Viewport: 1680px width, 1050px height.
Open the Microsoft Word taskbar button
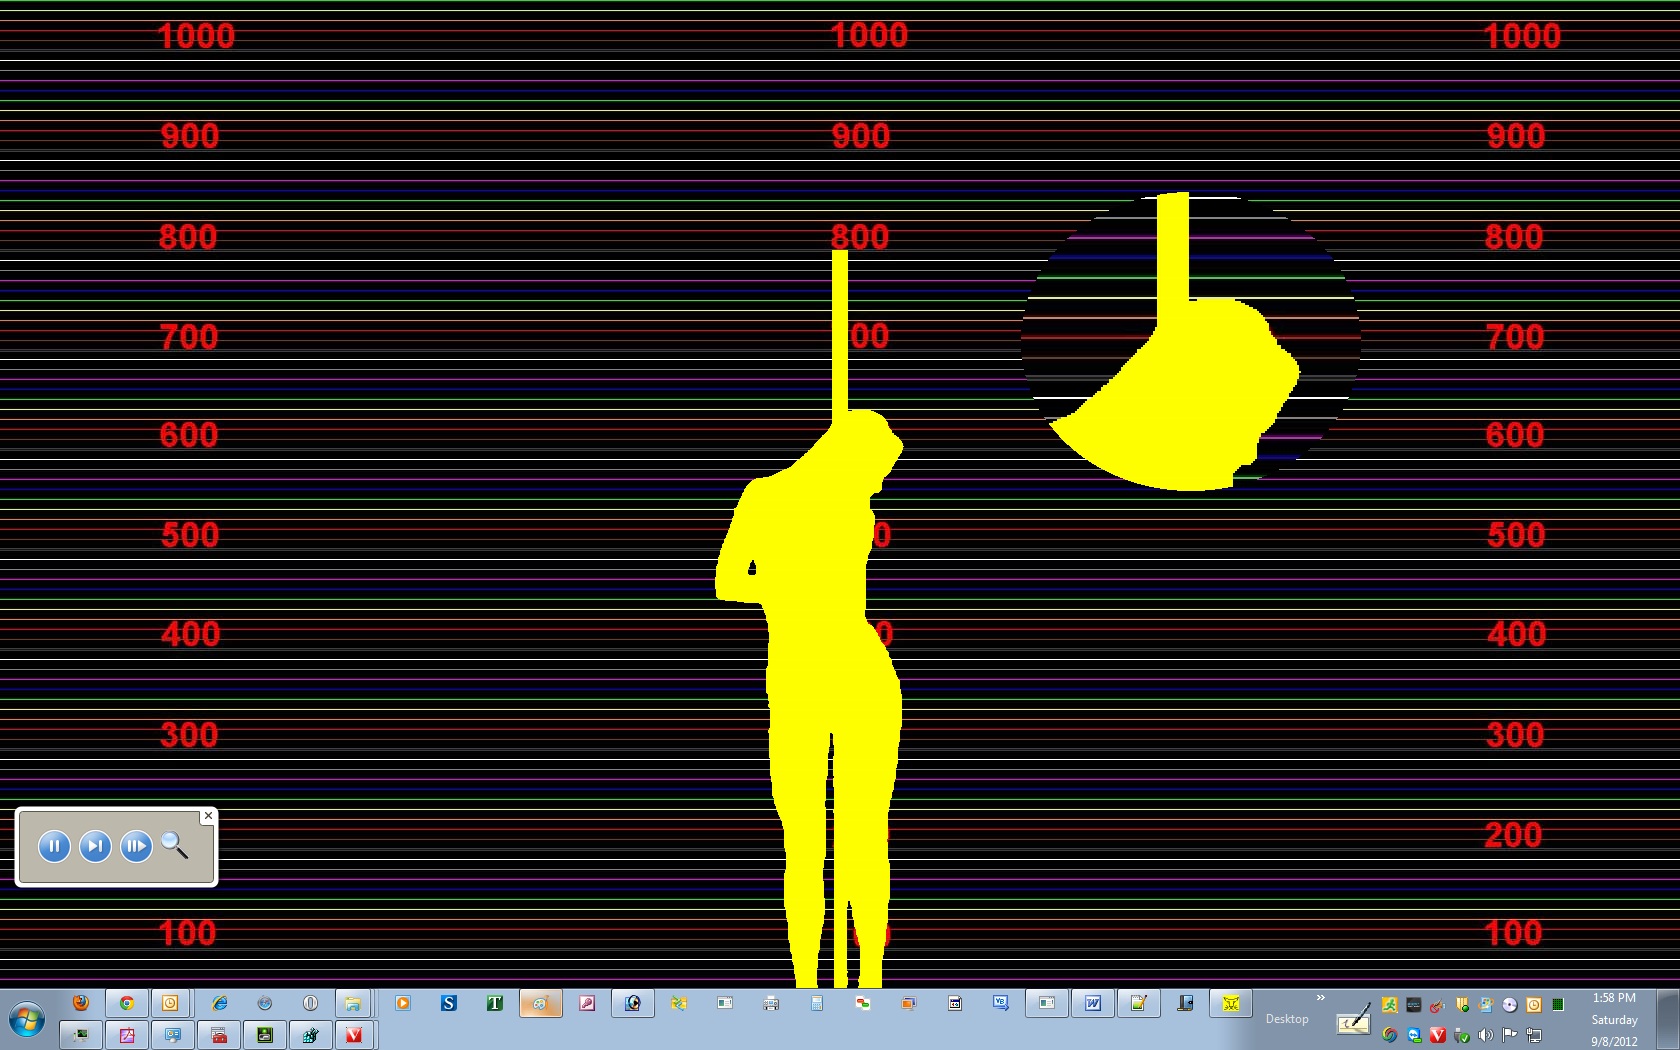[x=1093, y=1003]
